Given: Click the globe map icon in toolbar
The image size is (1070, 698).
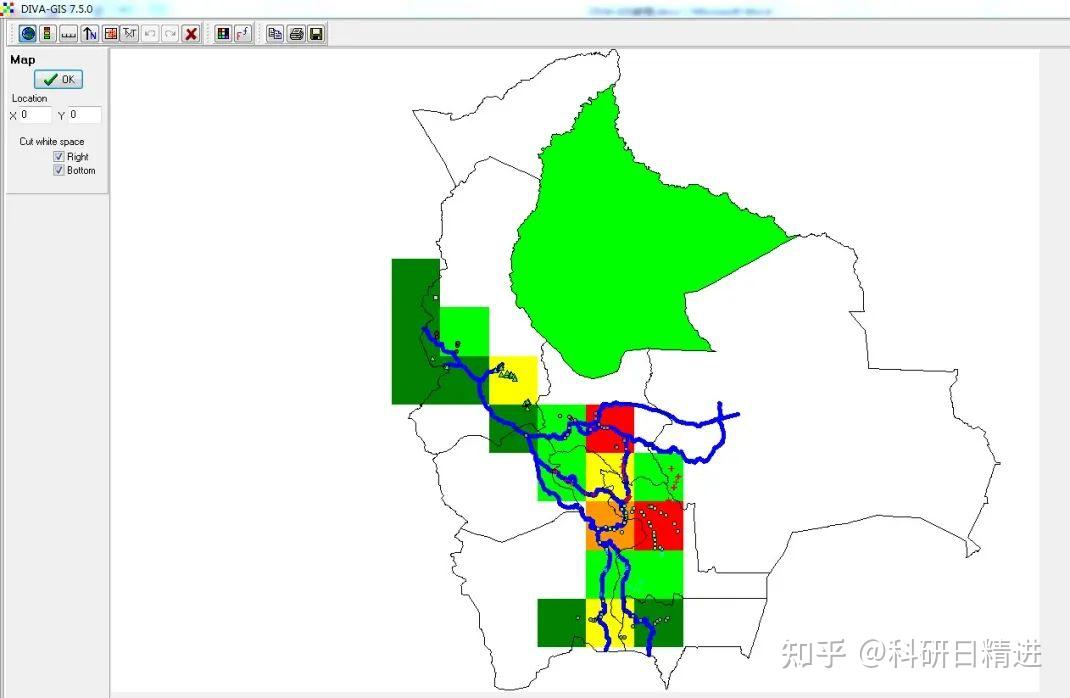Looking at the screenshot, I should point(27,33).
